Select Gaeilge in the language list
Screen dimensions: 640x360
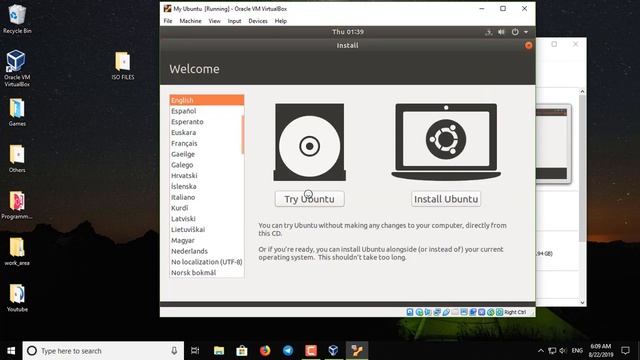coord(207,154)
